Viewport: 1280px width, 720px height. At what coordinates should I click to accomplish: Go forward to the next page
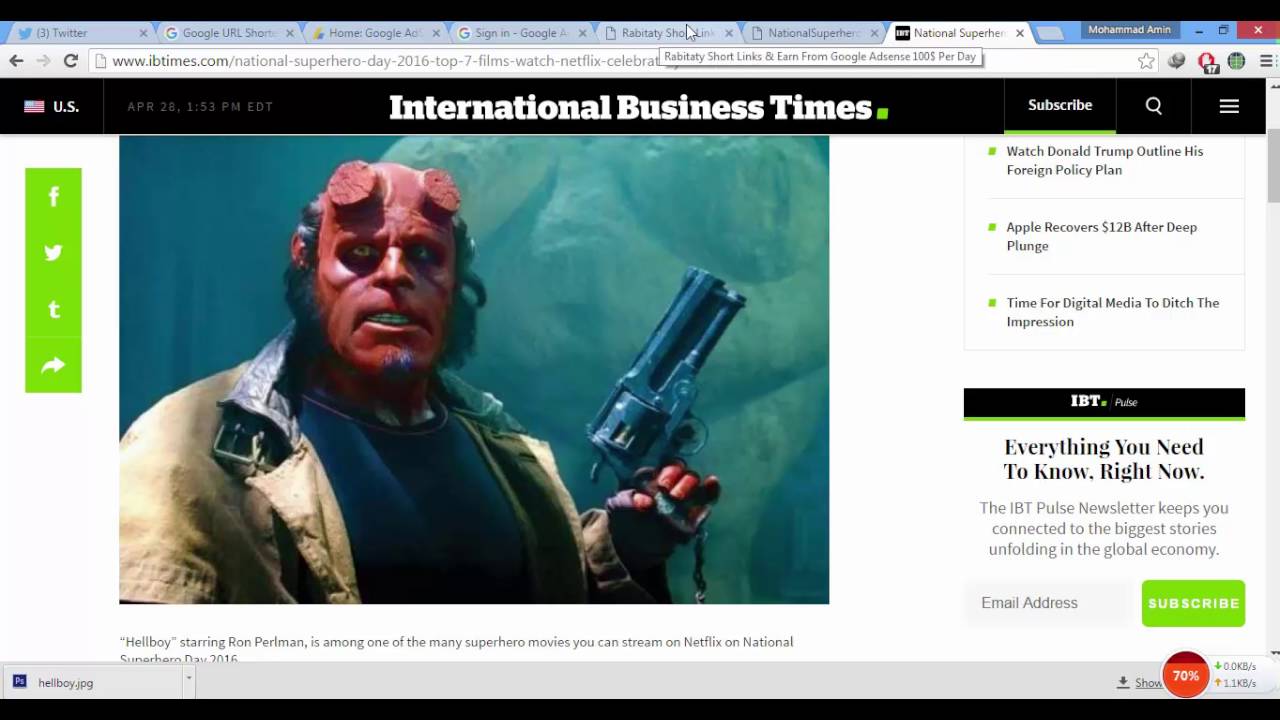coord(43,61)
